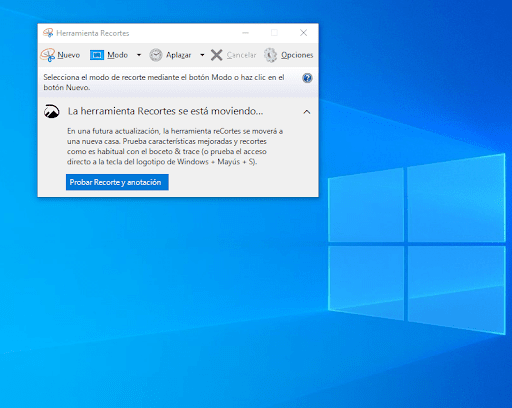The width and height of the screenshot is (512, 408).
Task: Click the Cancelar X icon
Action: (216, 55)
